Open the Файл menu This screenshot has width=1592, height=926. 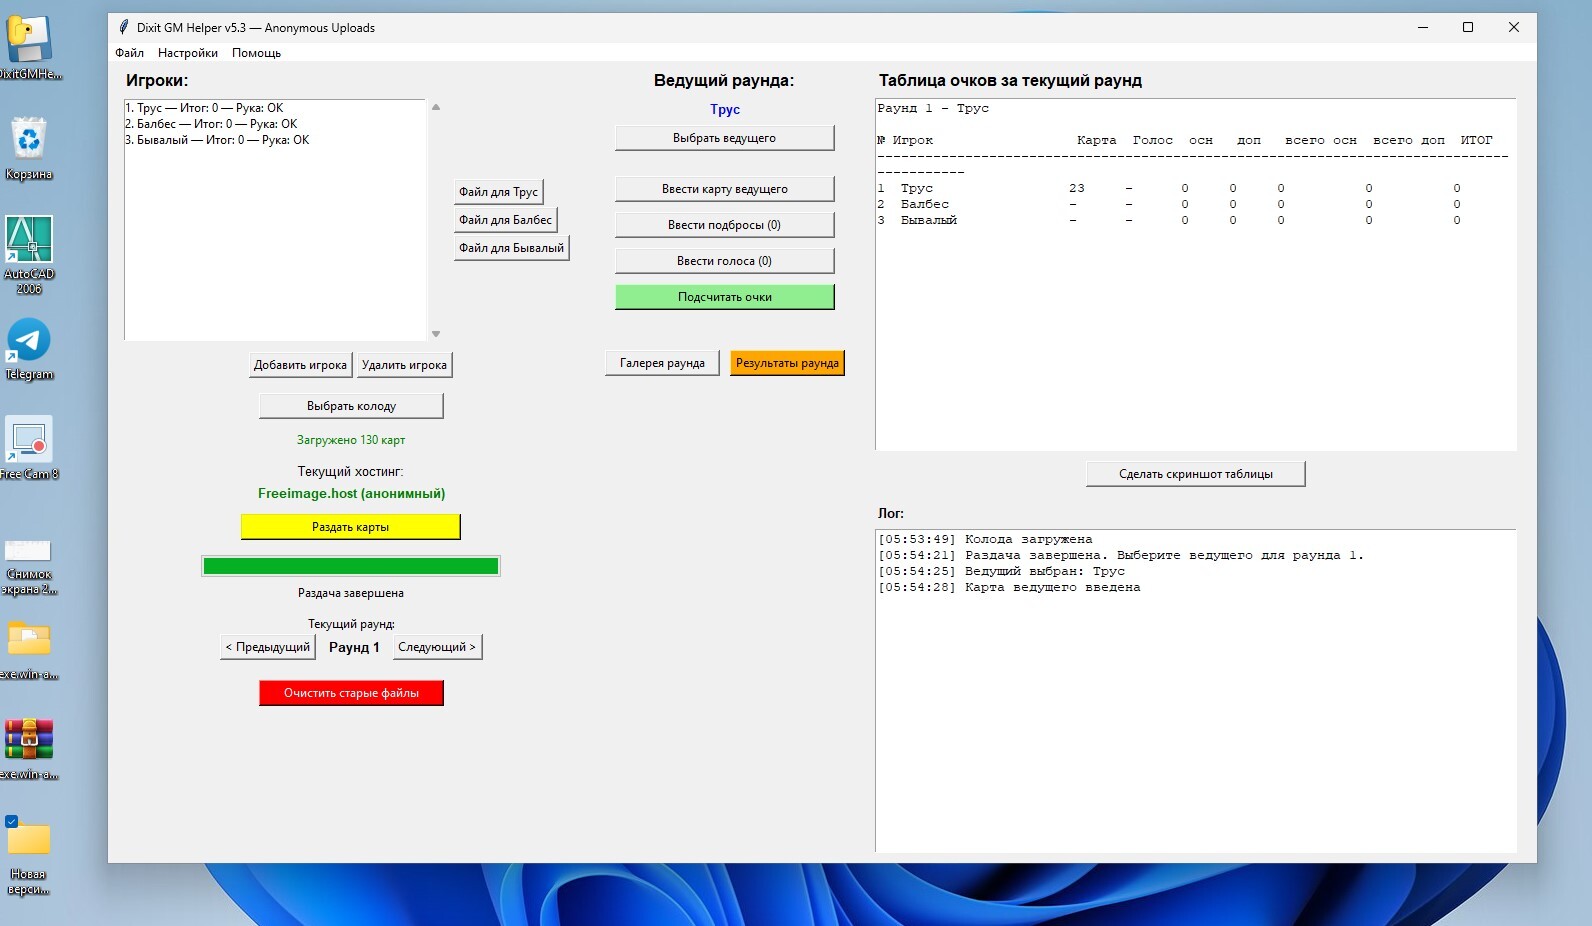129,53
